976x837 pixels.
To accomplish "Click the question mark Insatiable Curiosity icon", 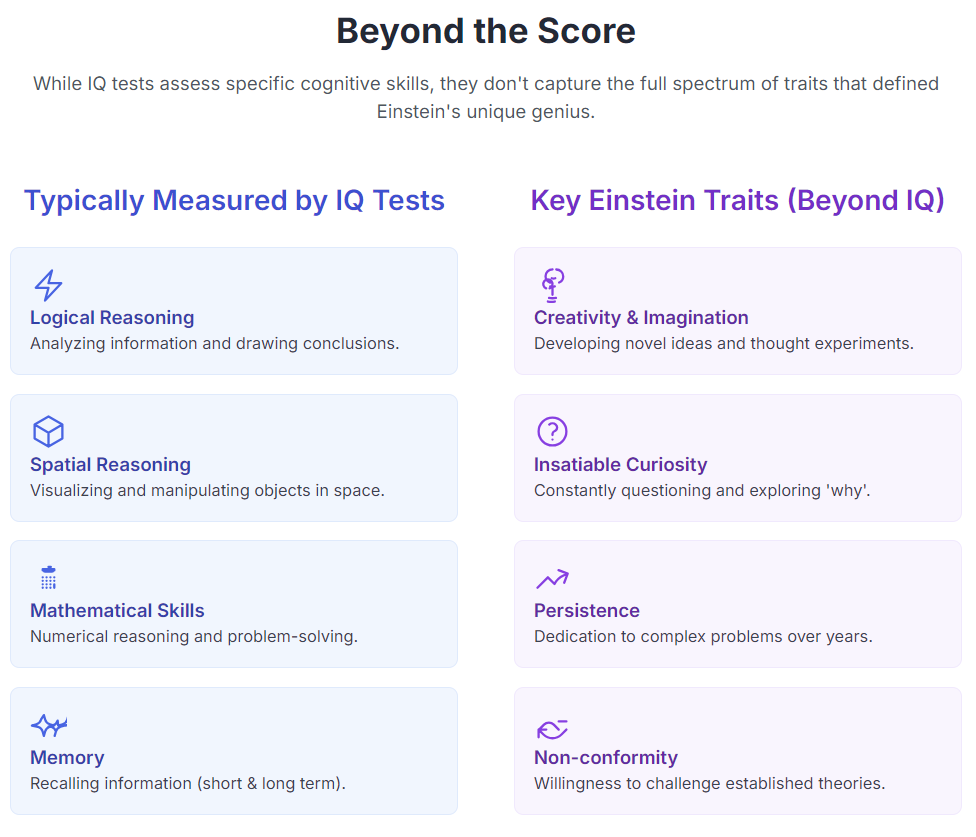I will pos(552,432).
